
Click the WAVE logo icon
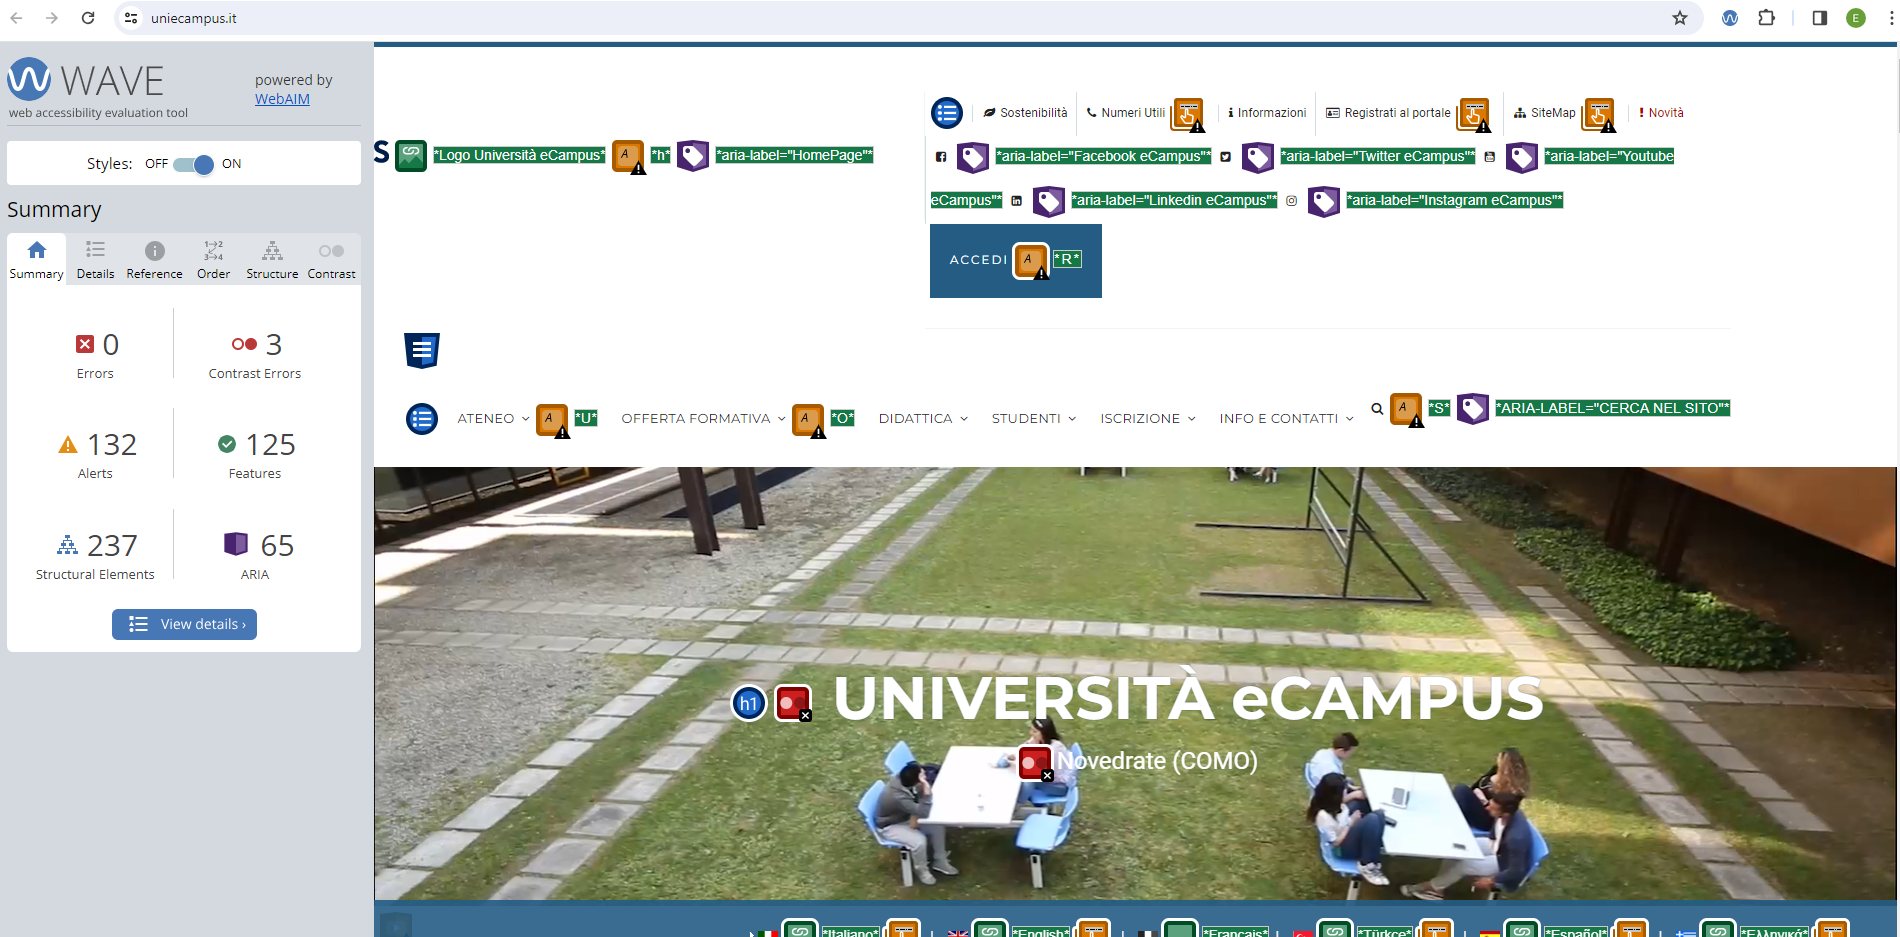coord(29,79)
